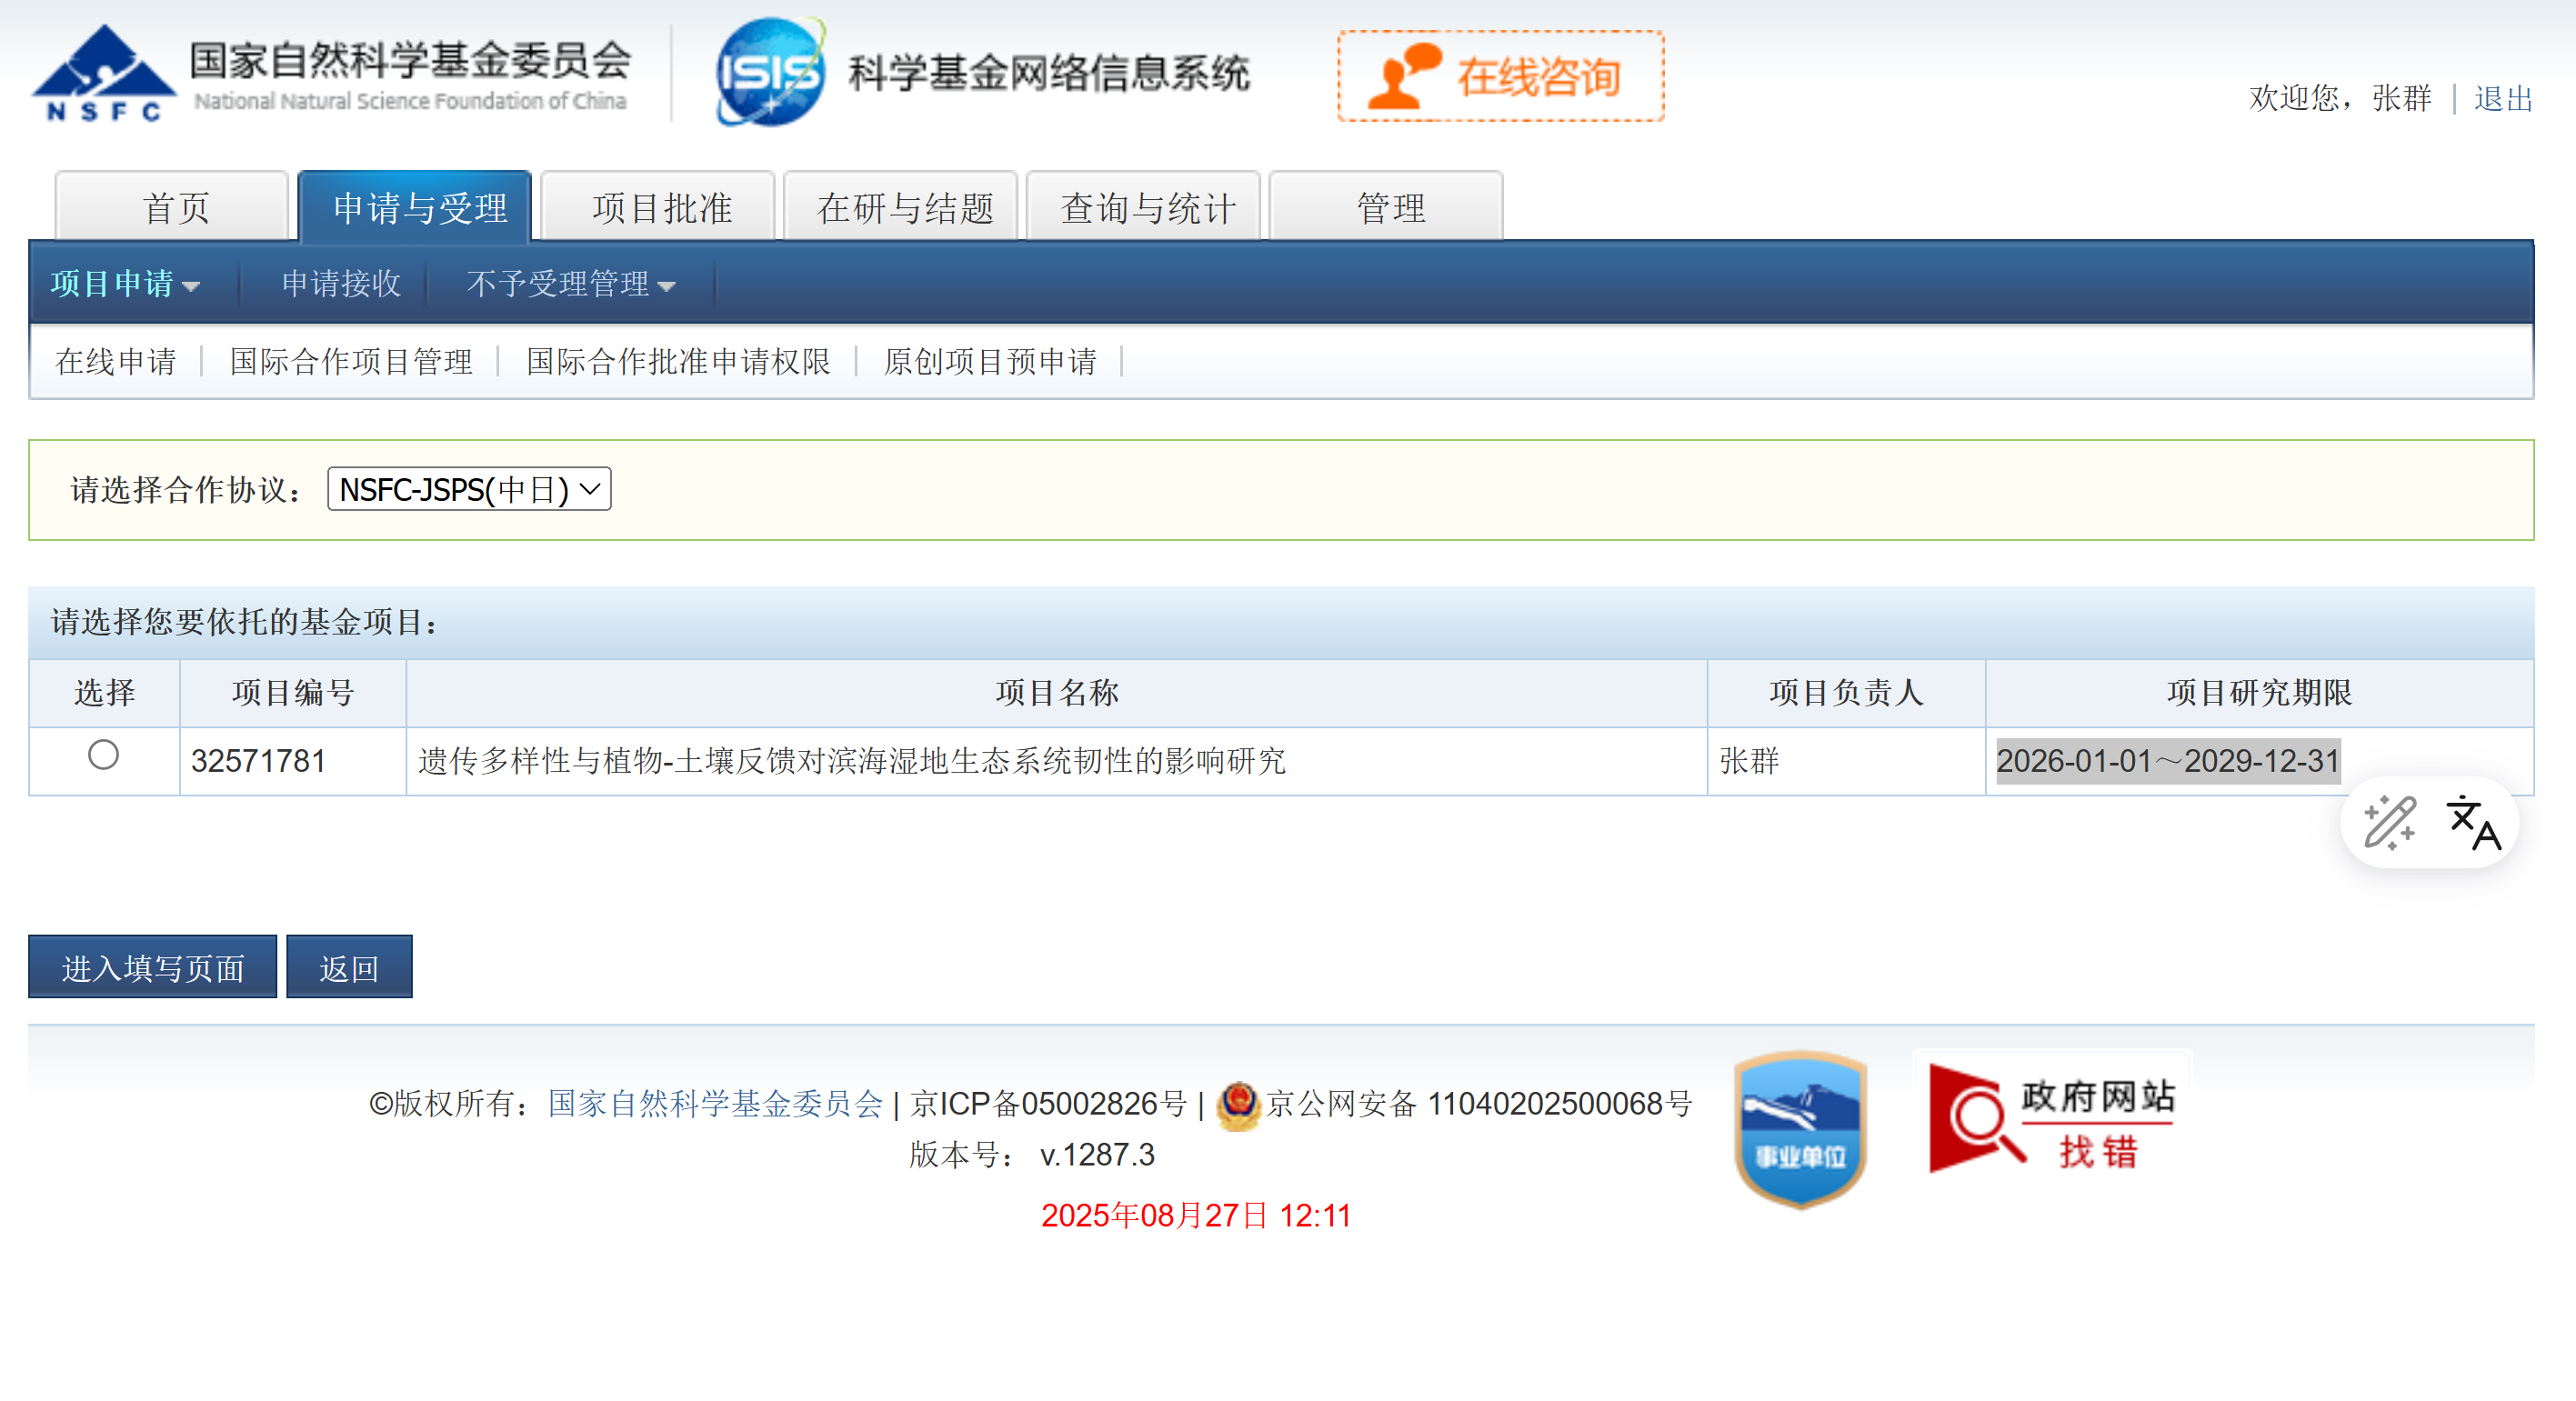Image resolution: width=2576 pixels, height=1401 pixels.
Task: Open 国际合作项目管理 submenu link
Action: click(x=350, y=361)
